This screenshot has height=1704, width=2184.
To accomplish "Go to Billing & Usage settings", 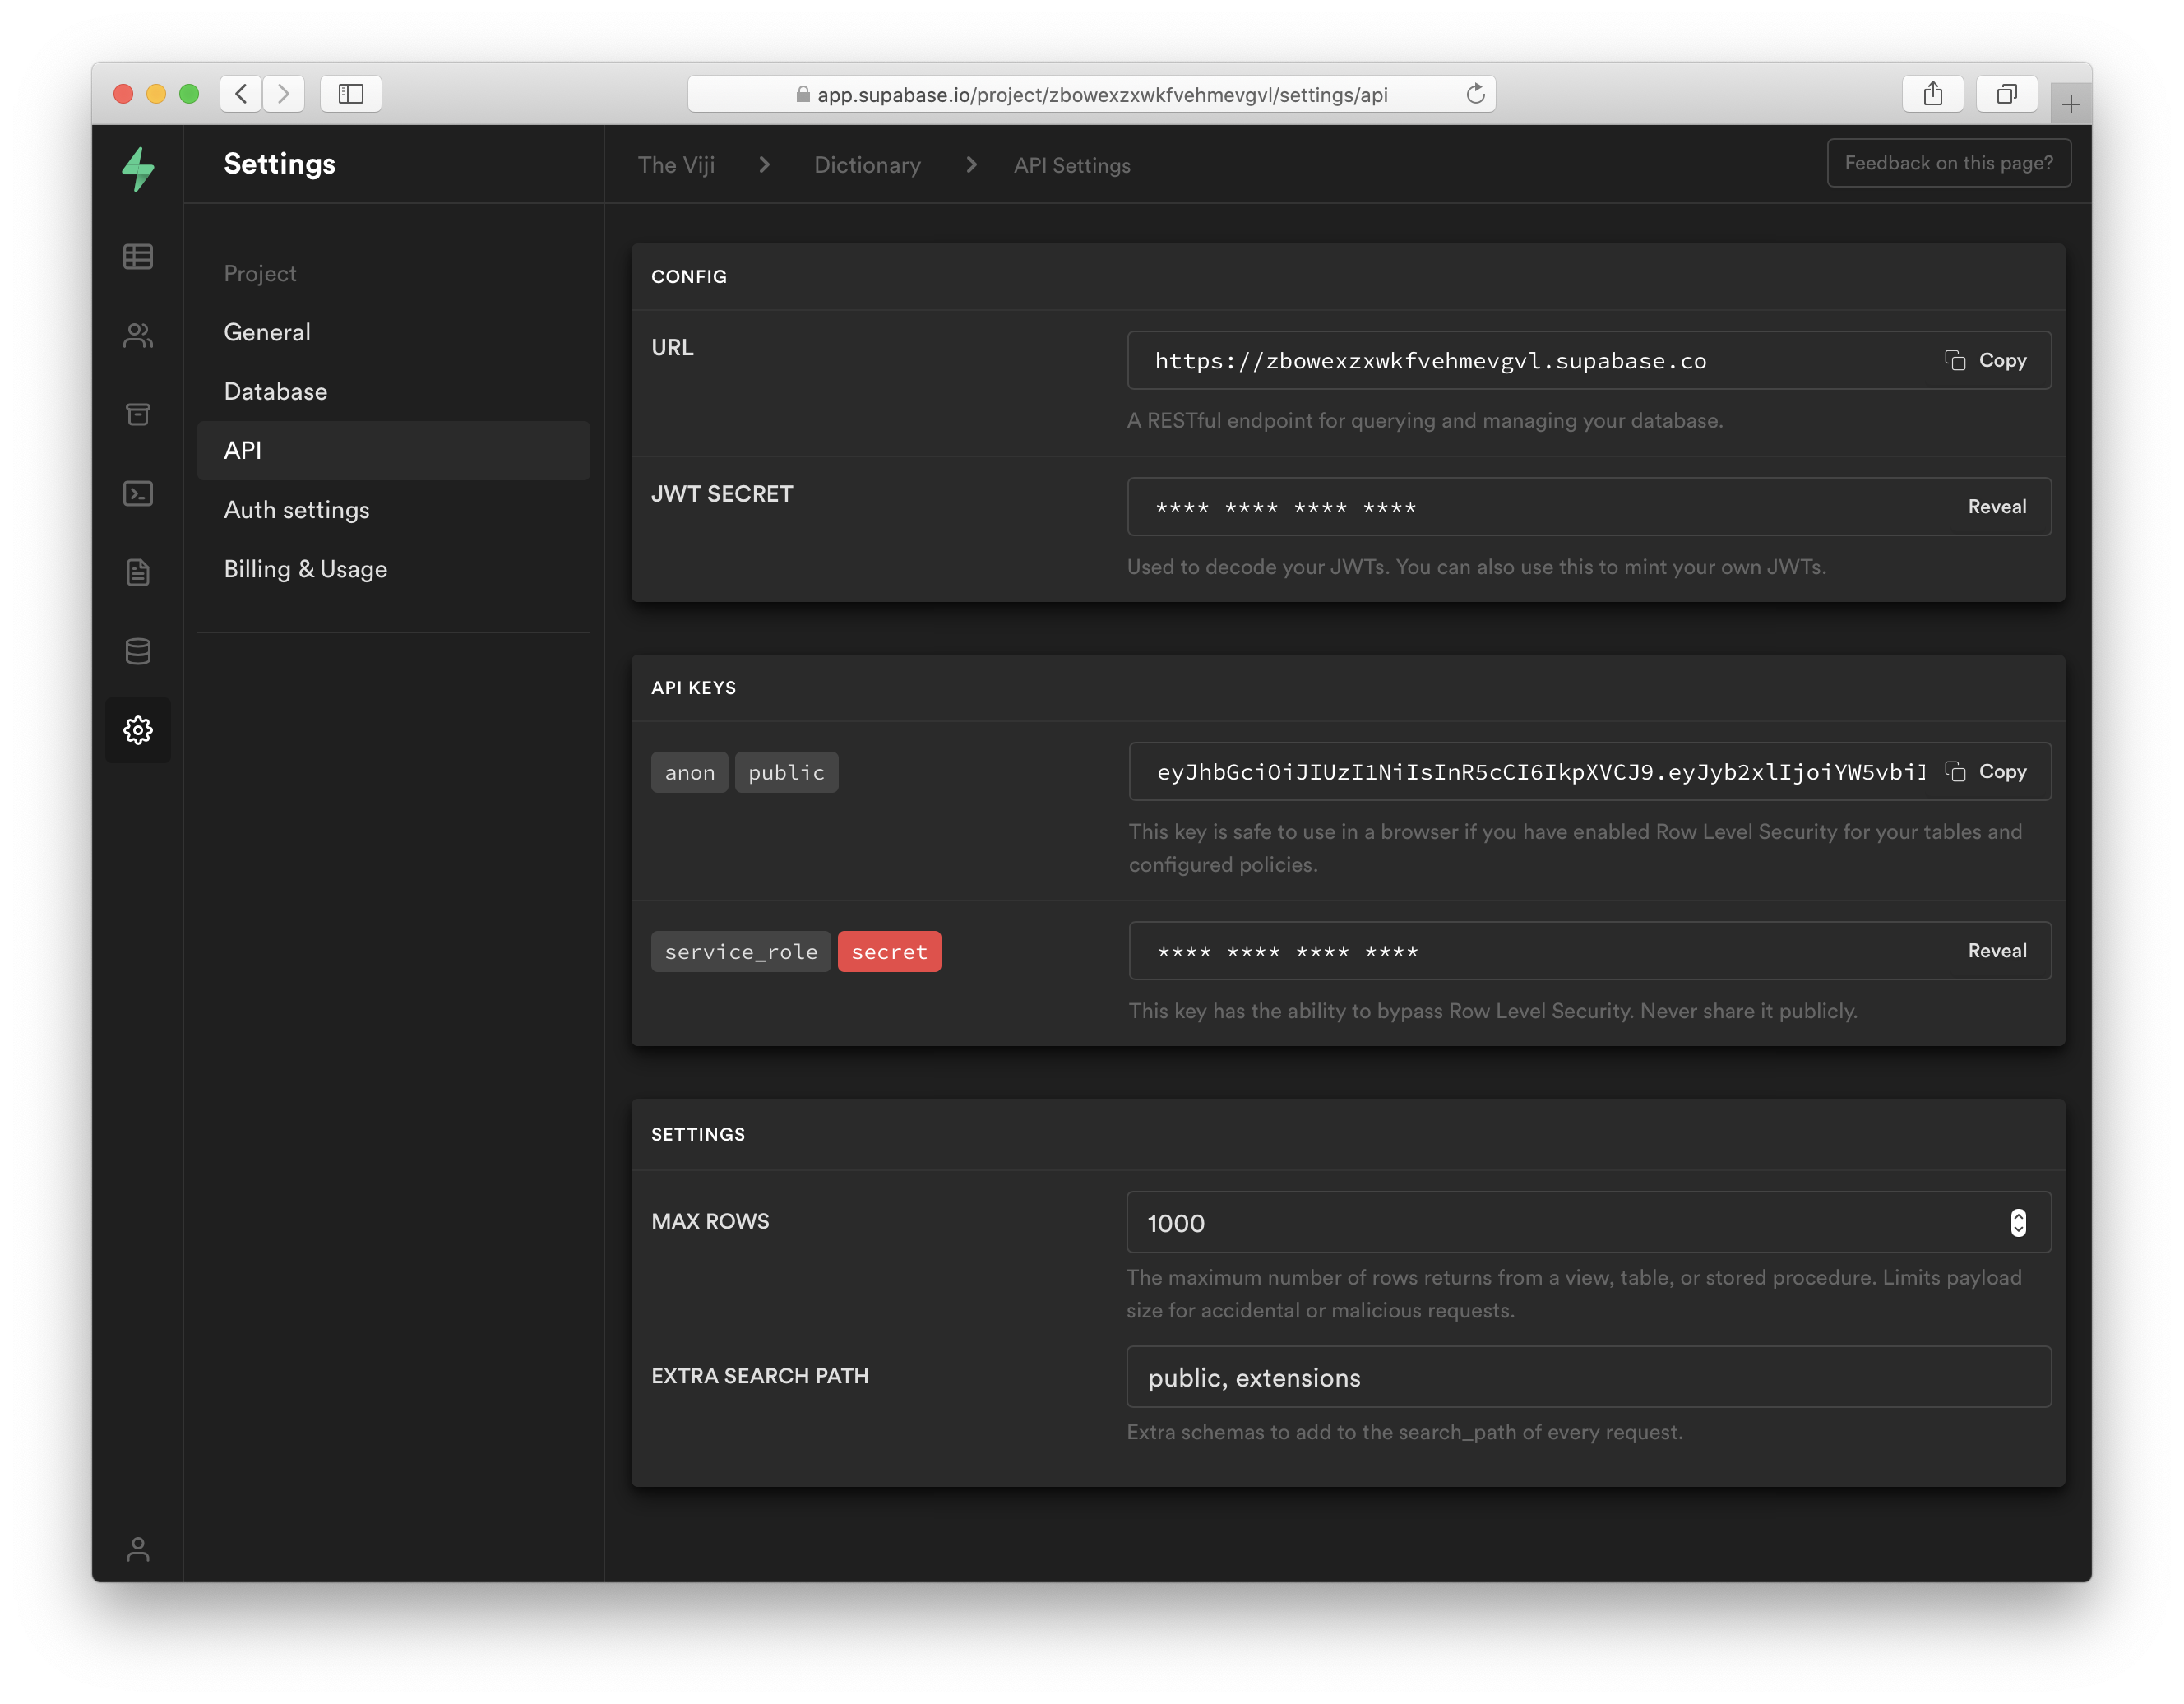I will (x=305, y=569).
